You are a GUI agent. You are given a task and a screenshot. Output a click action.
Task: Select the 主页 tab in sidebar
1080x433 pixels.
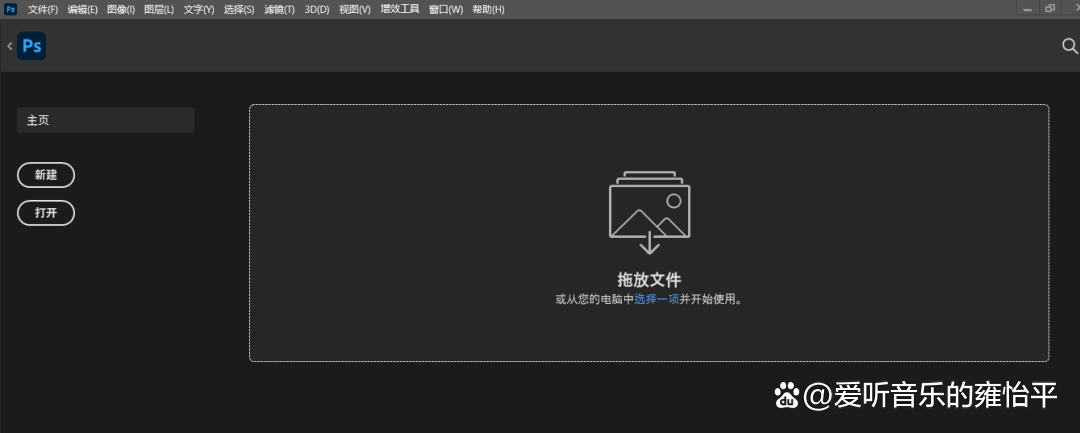click(105, 120)
